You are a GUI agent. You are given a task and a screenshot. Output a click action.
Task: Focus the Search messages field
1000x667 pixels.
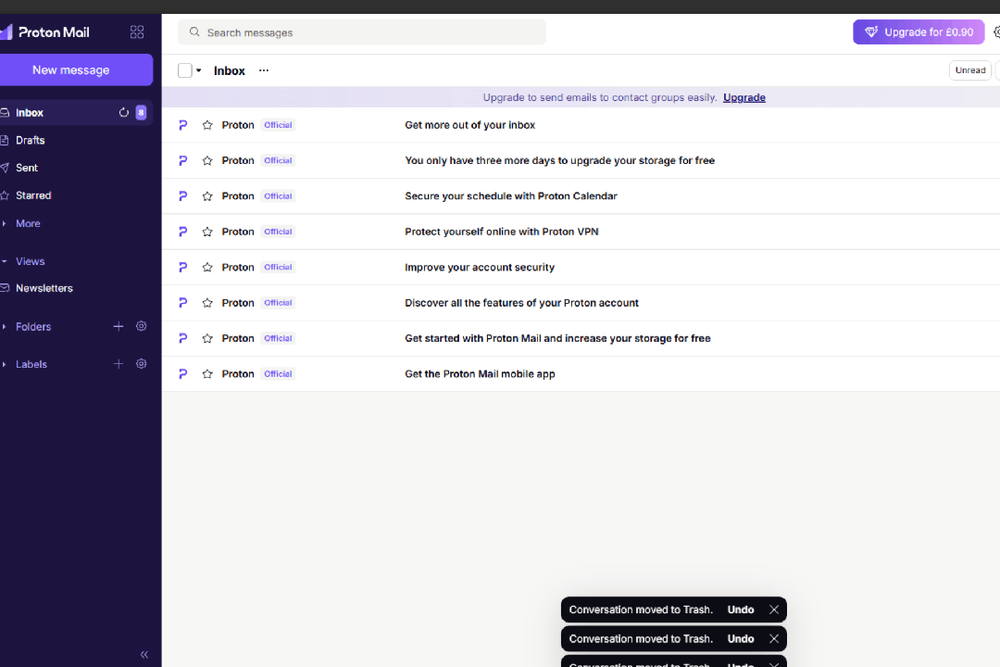click(x=362, y=32)
